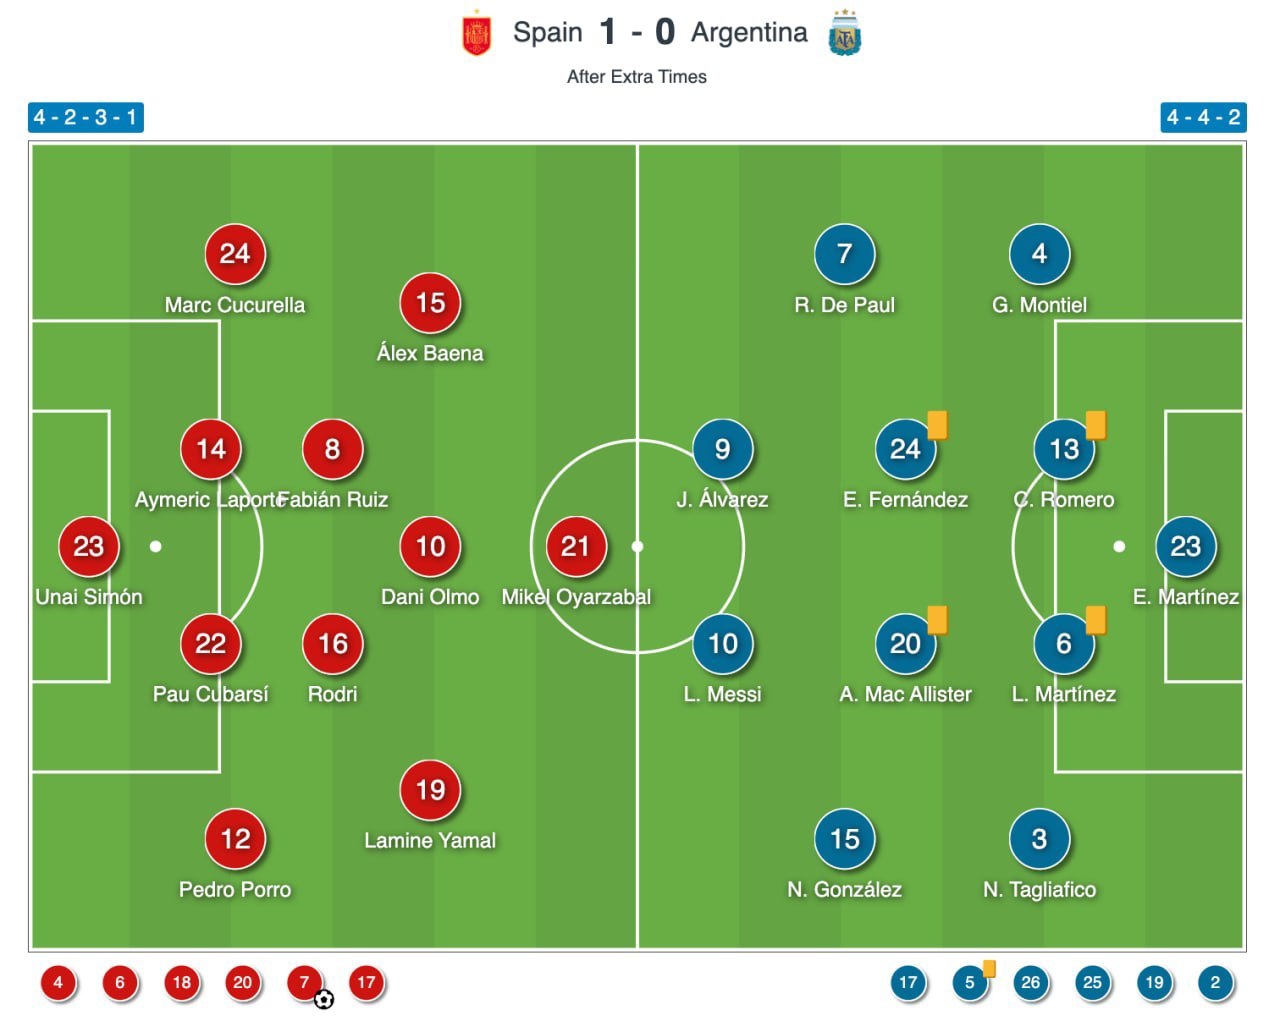The width and height of the screenshot is (1280, 1032).
Task: Click Unai Simón's goalkeeper marker 23
Action: pos(88,547)
